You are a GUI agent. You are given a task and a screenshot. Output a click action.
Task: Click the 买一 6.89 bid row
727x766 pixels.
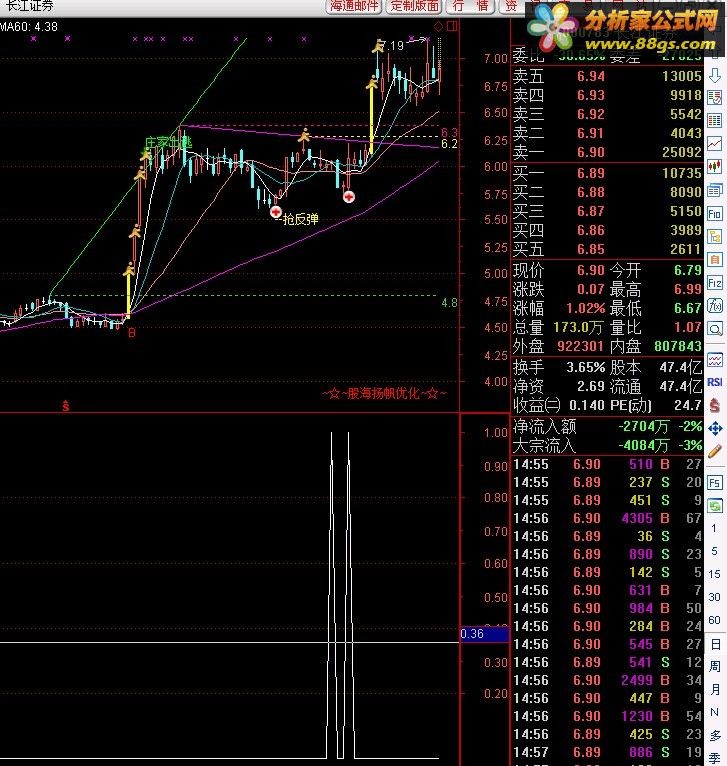pos(607,173)
